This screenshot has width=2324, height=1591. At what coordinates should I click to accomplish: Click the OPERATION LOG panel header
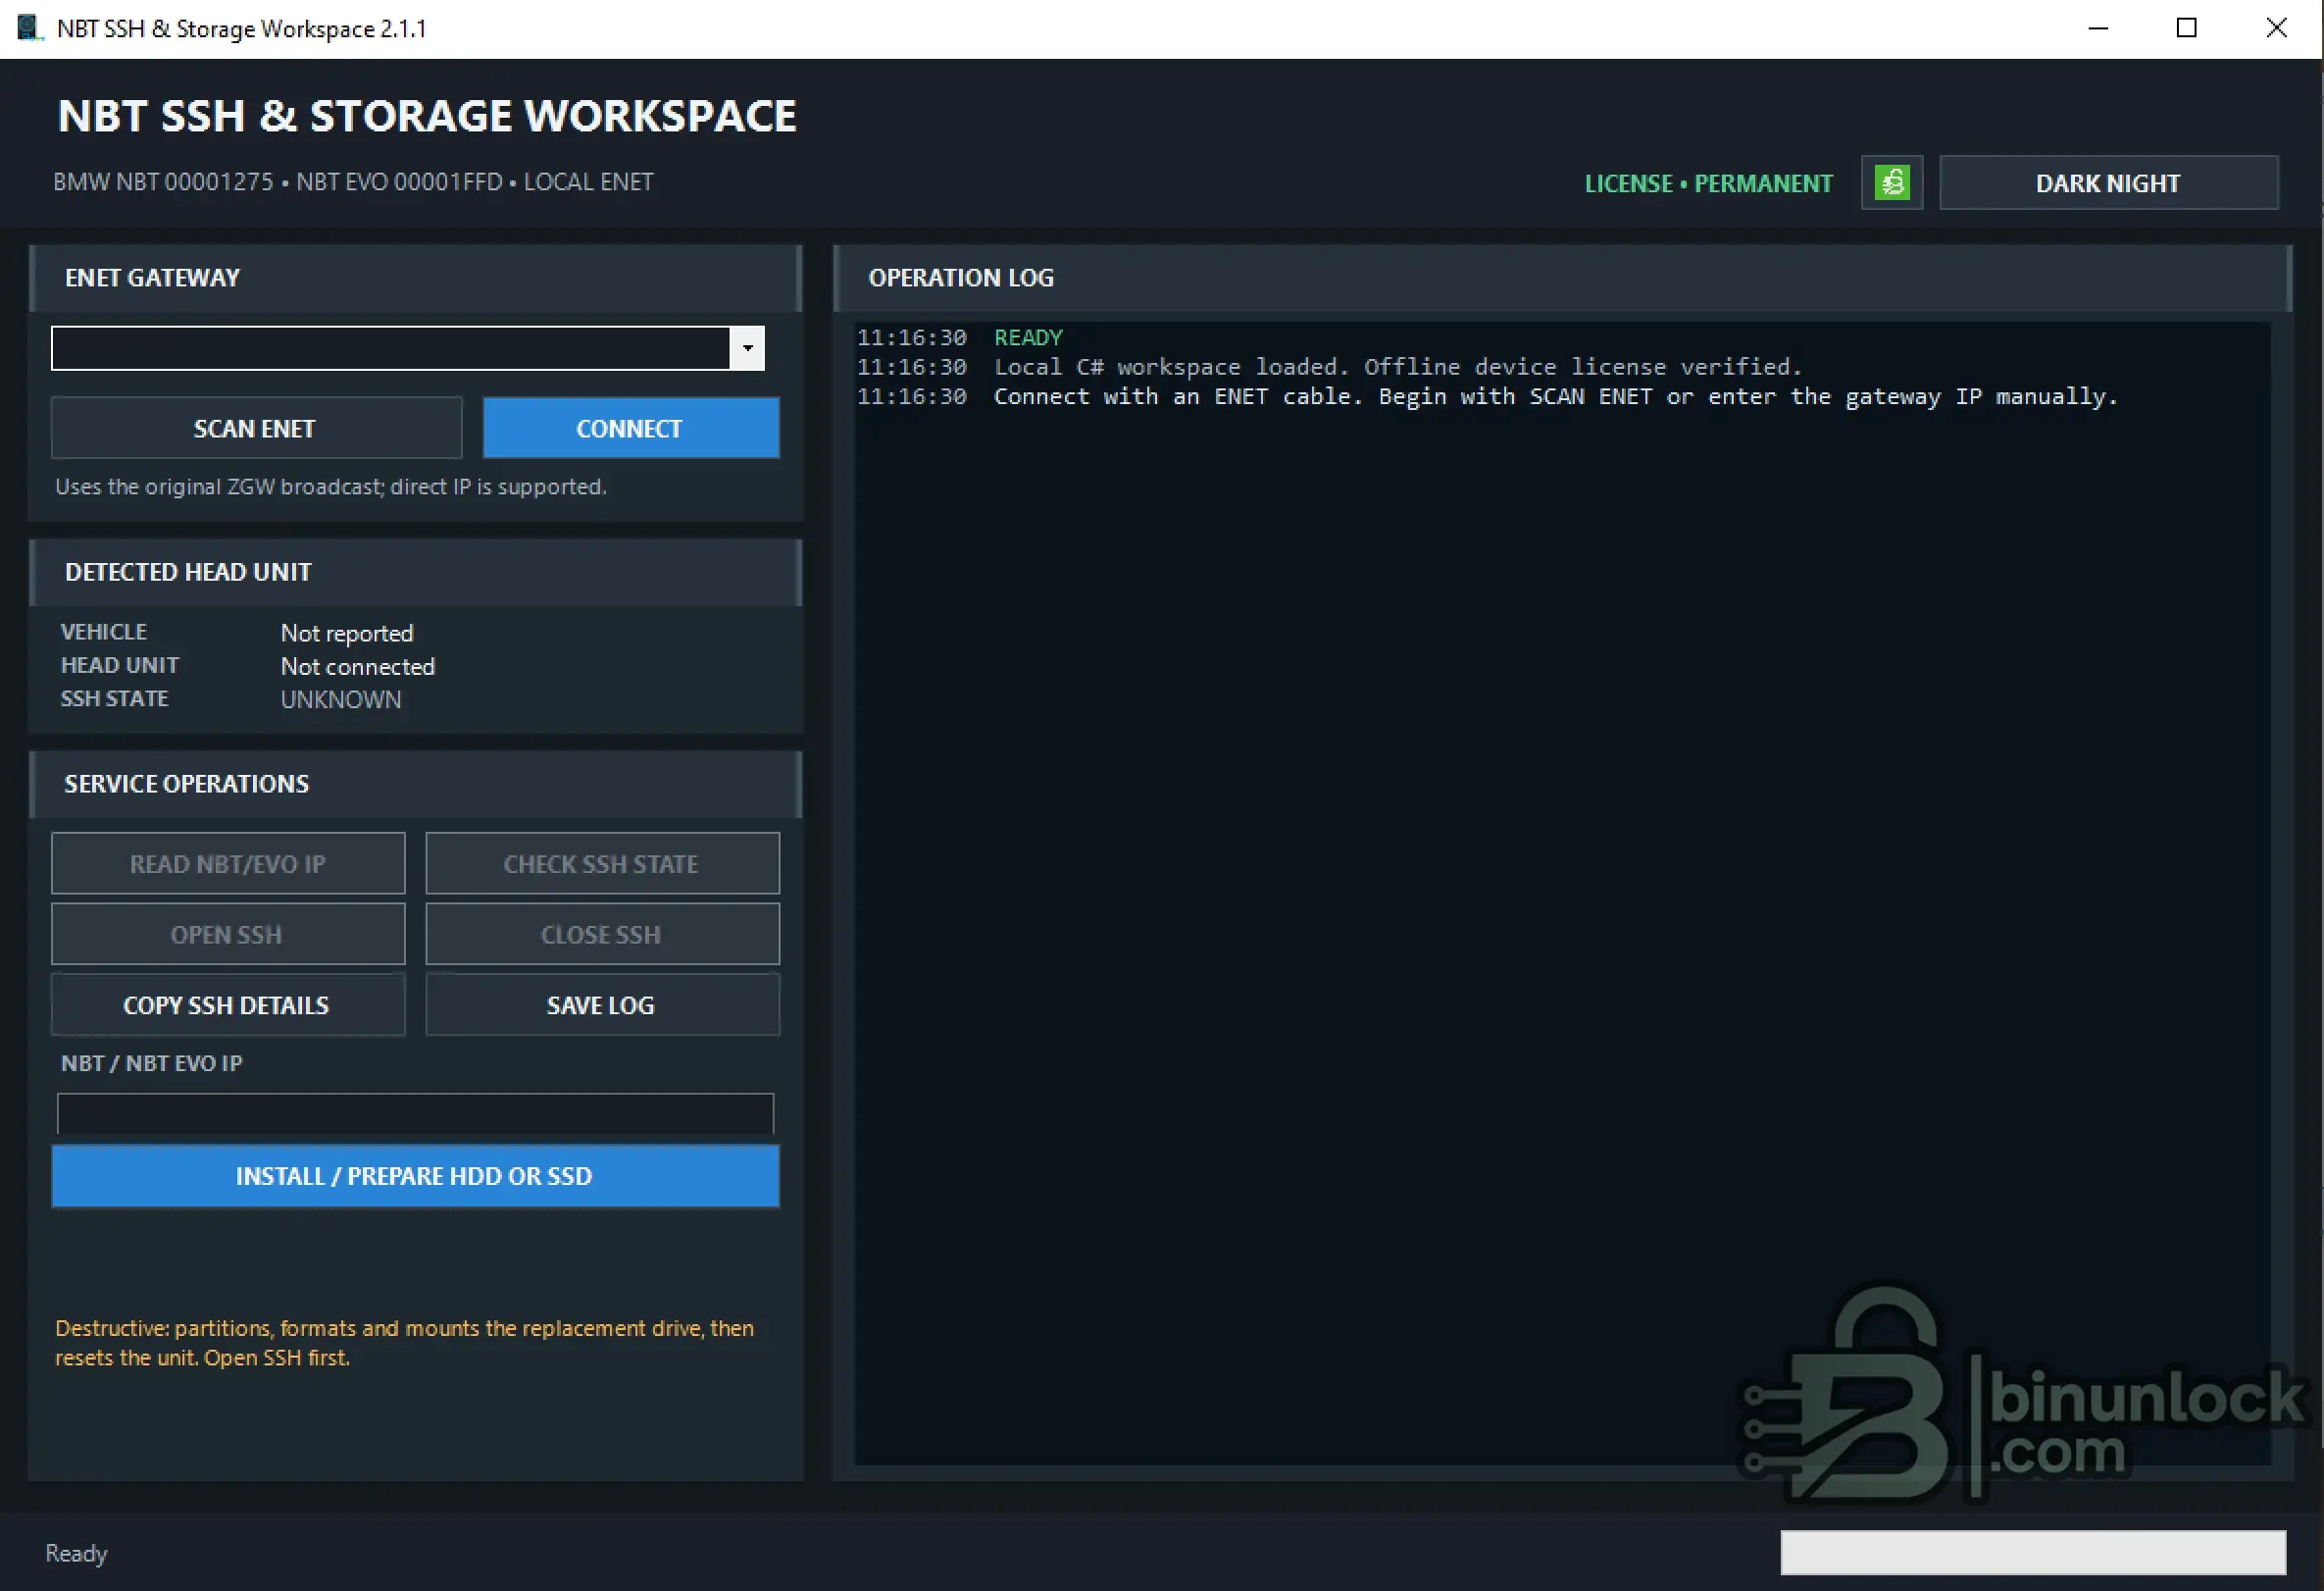[x=1562, y=278]
